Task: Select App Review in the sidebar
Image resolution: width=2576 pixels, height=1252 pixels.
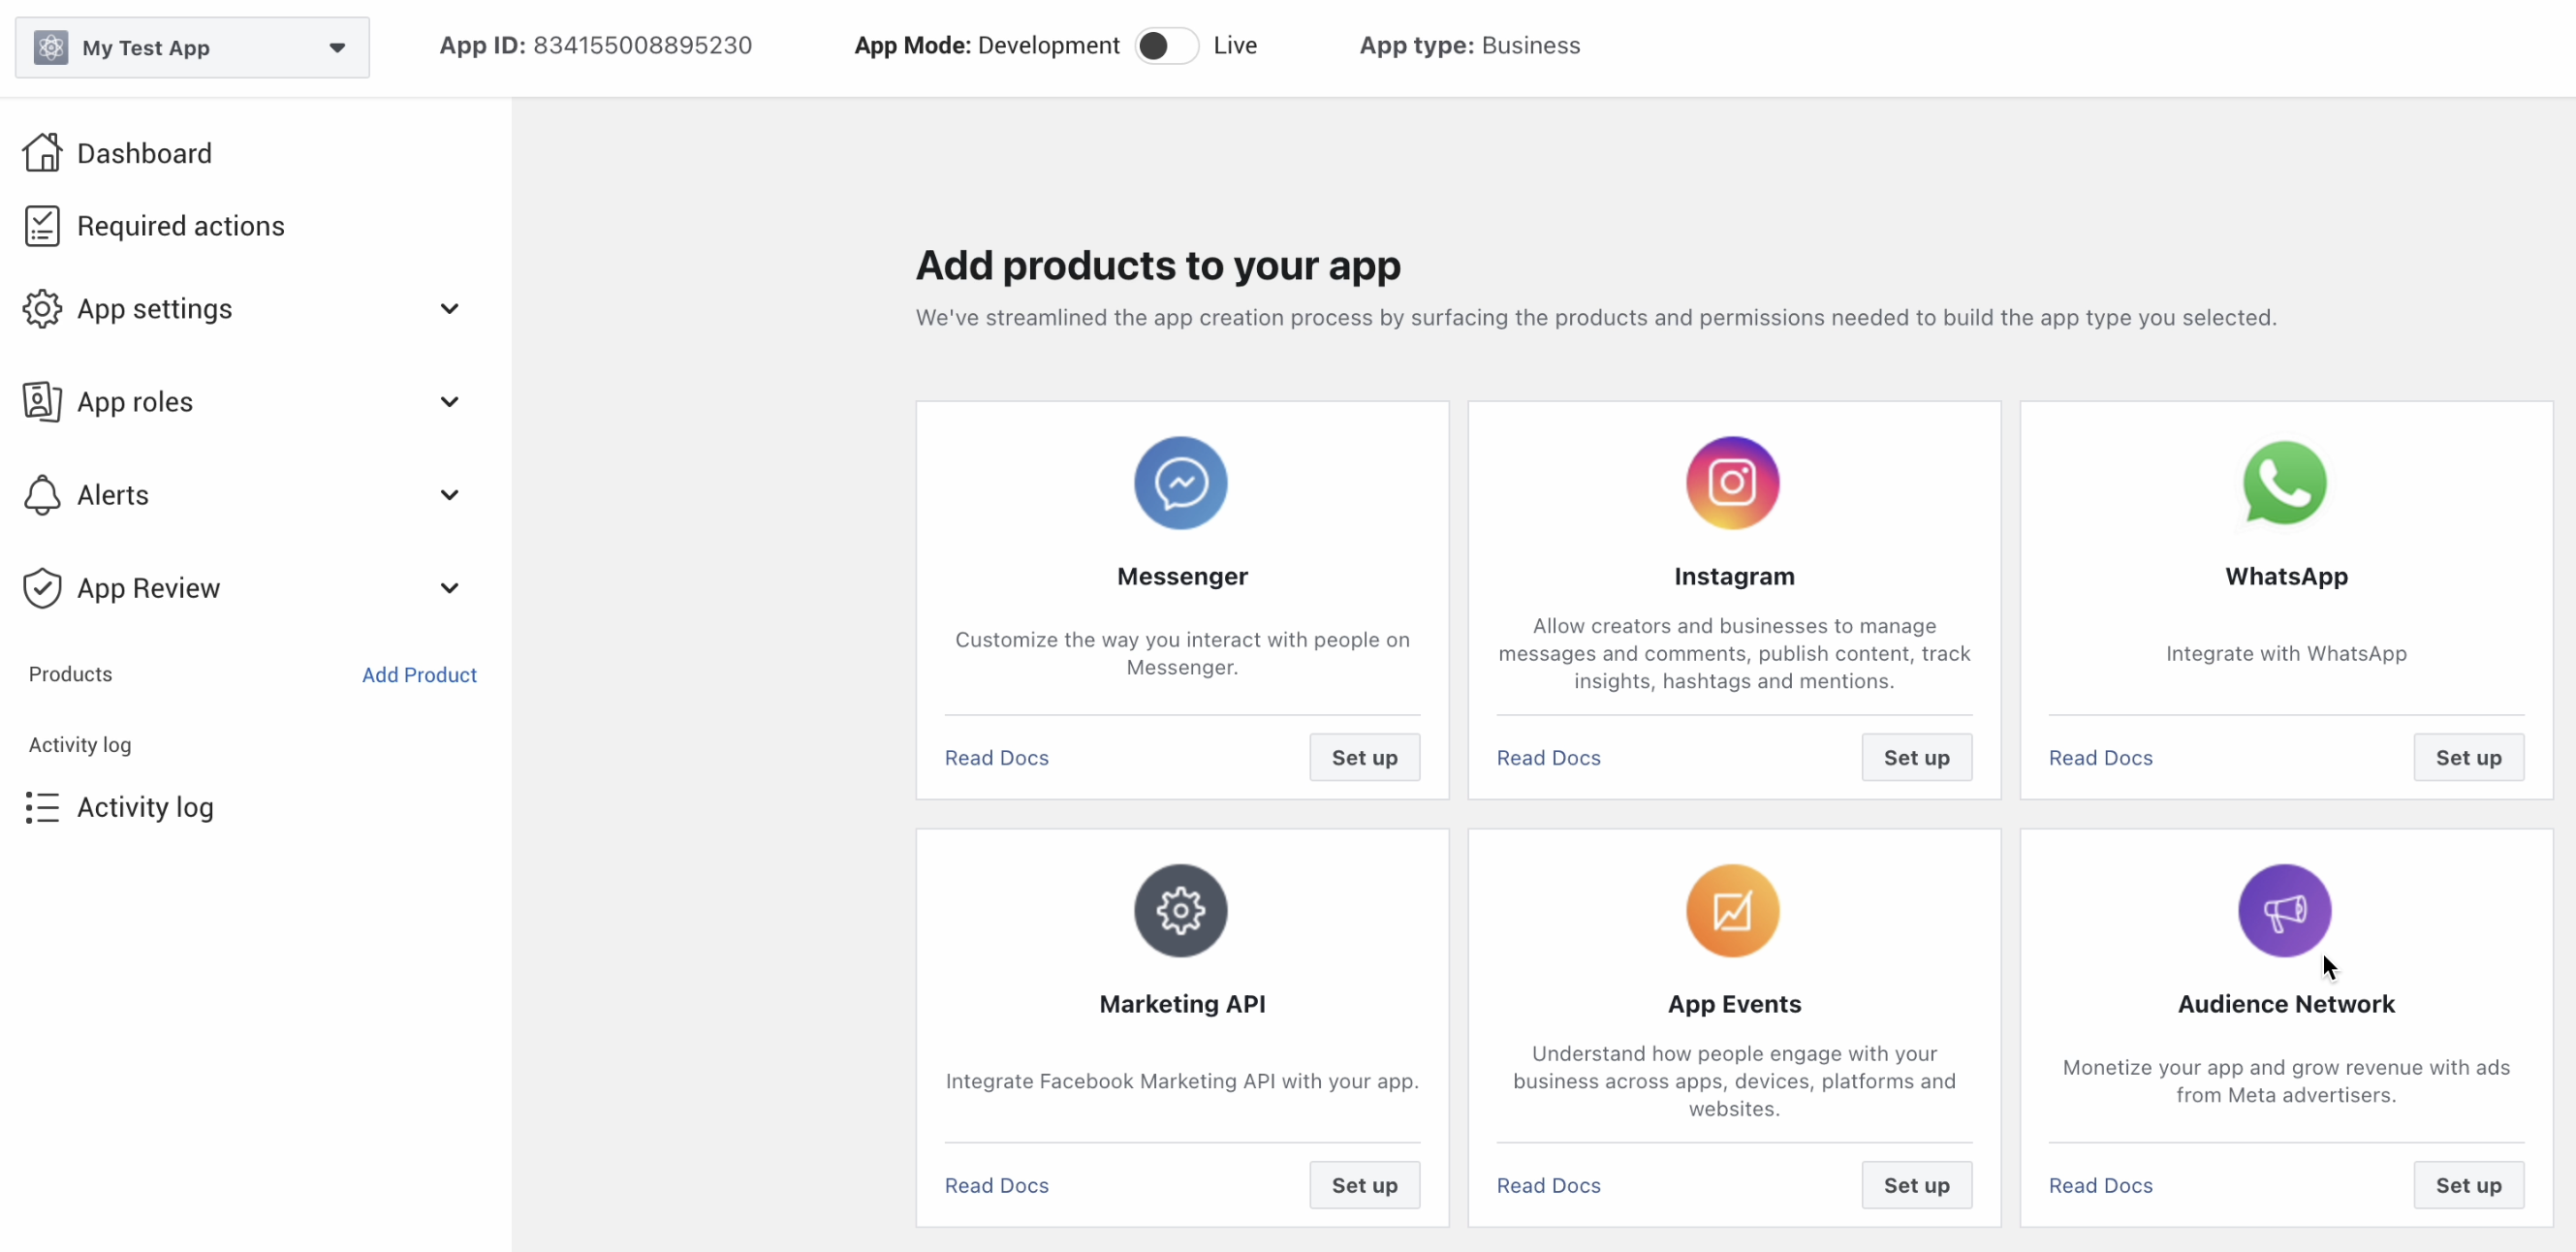Action: (x=149, y=588)
